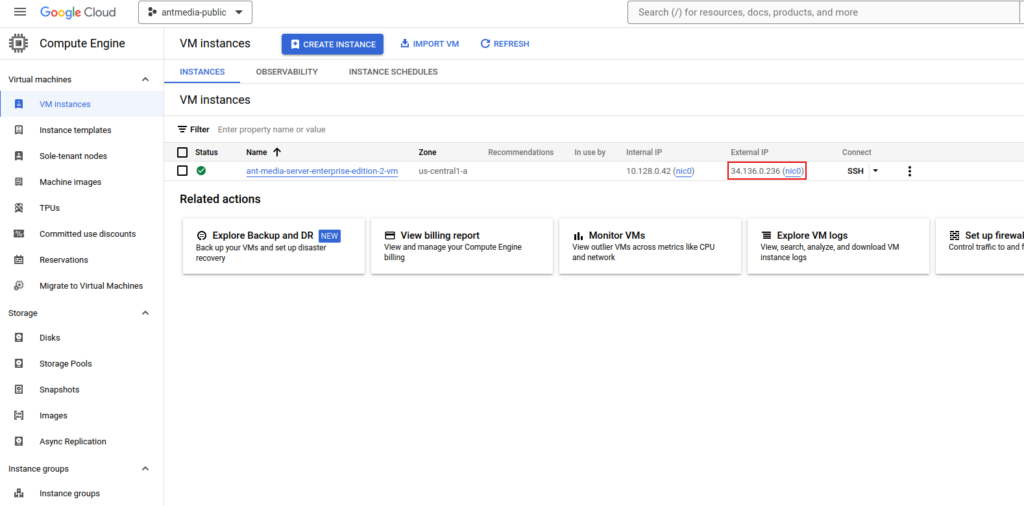
Task: Click the Disks sidebar icon
Action: 18,338
